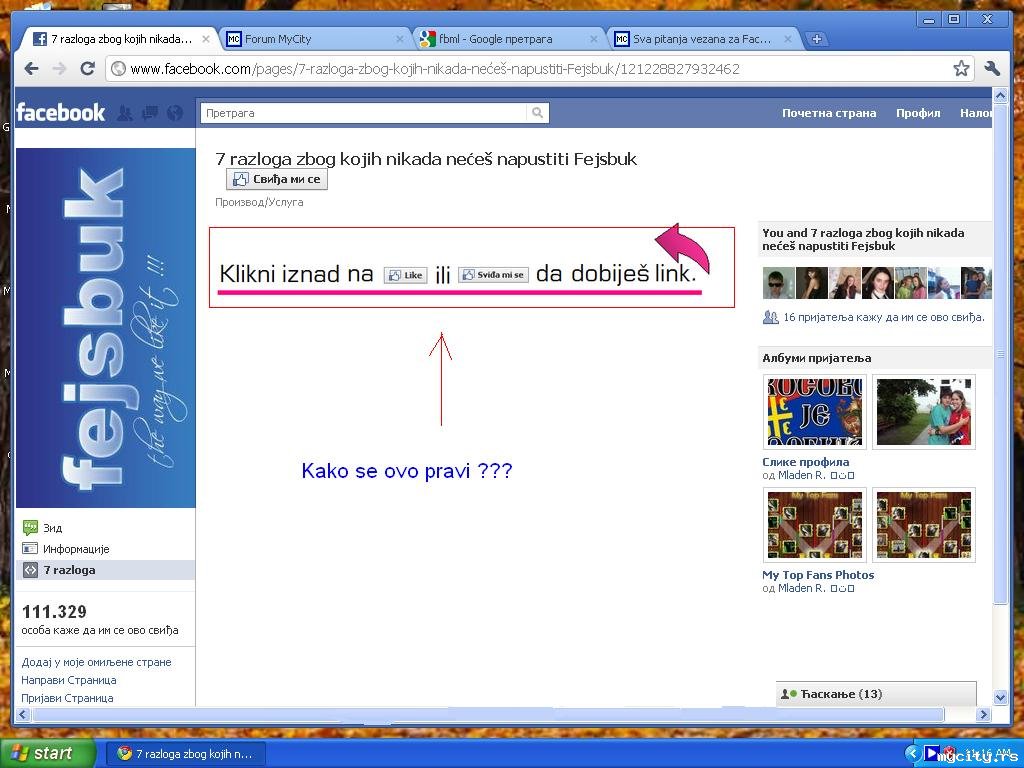Open second My Top Fans thumbnail
1024x768 pixels.
(923, 525)
